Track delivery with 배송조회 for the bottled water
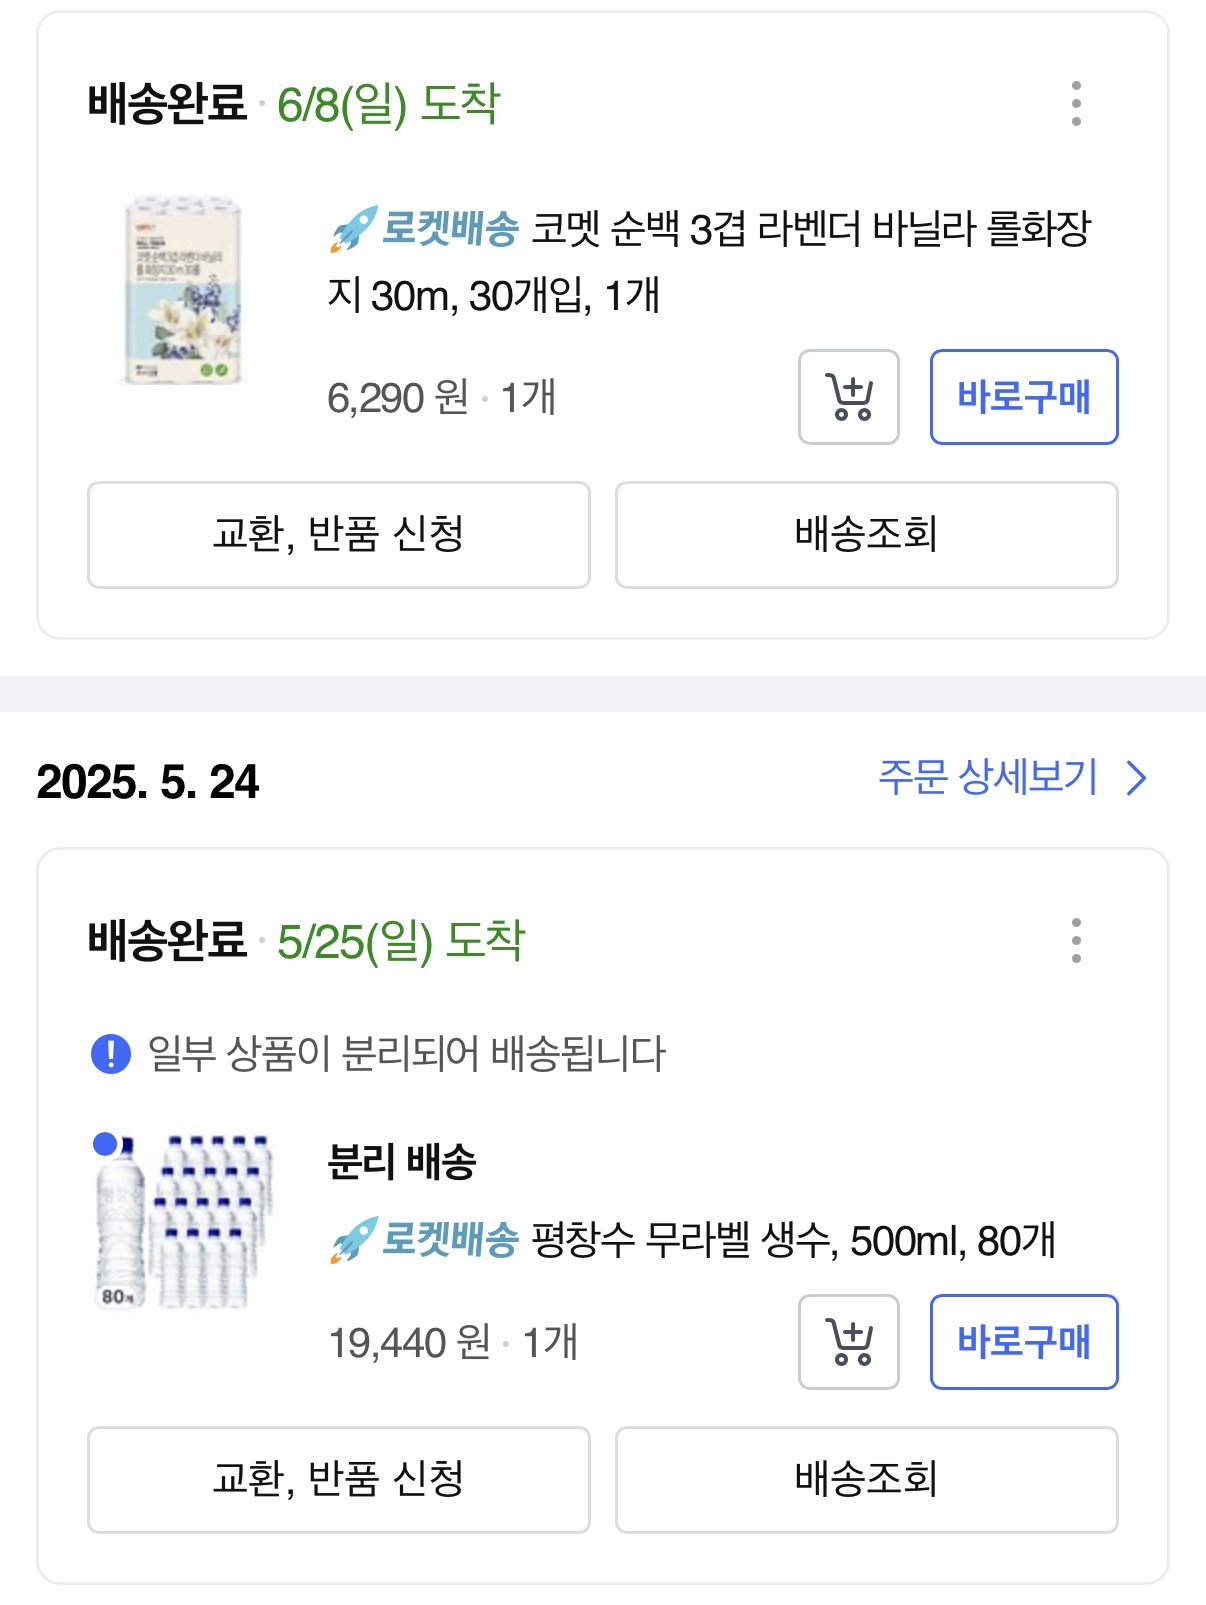1206x1605 pixels. pyautogui.click(x=867, y=1480)
